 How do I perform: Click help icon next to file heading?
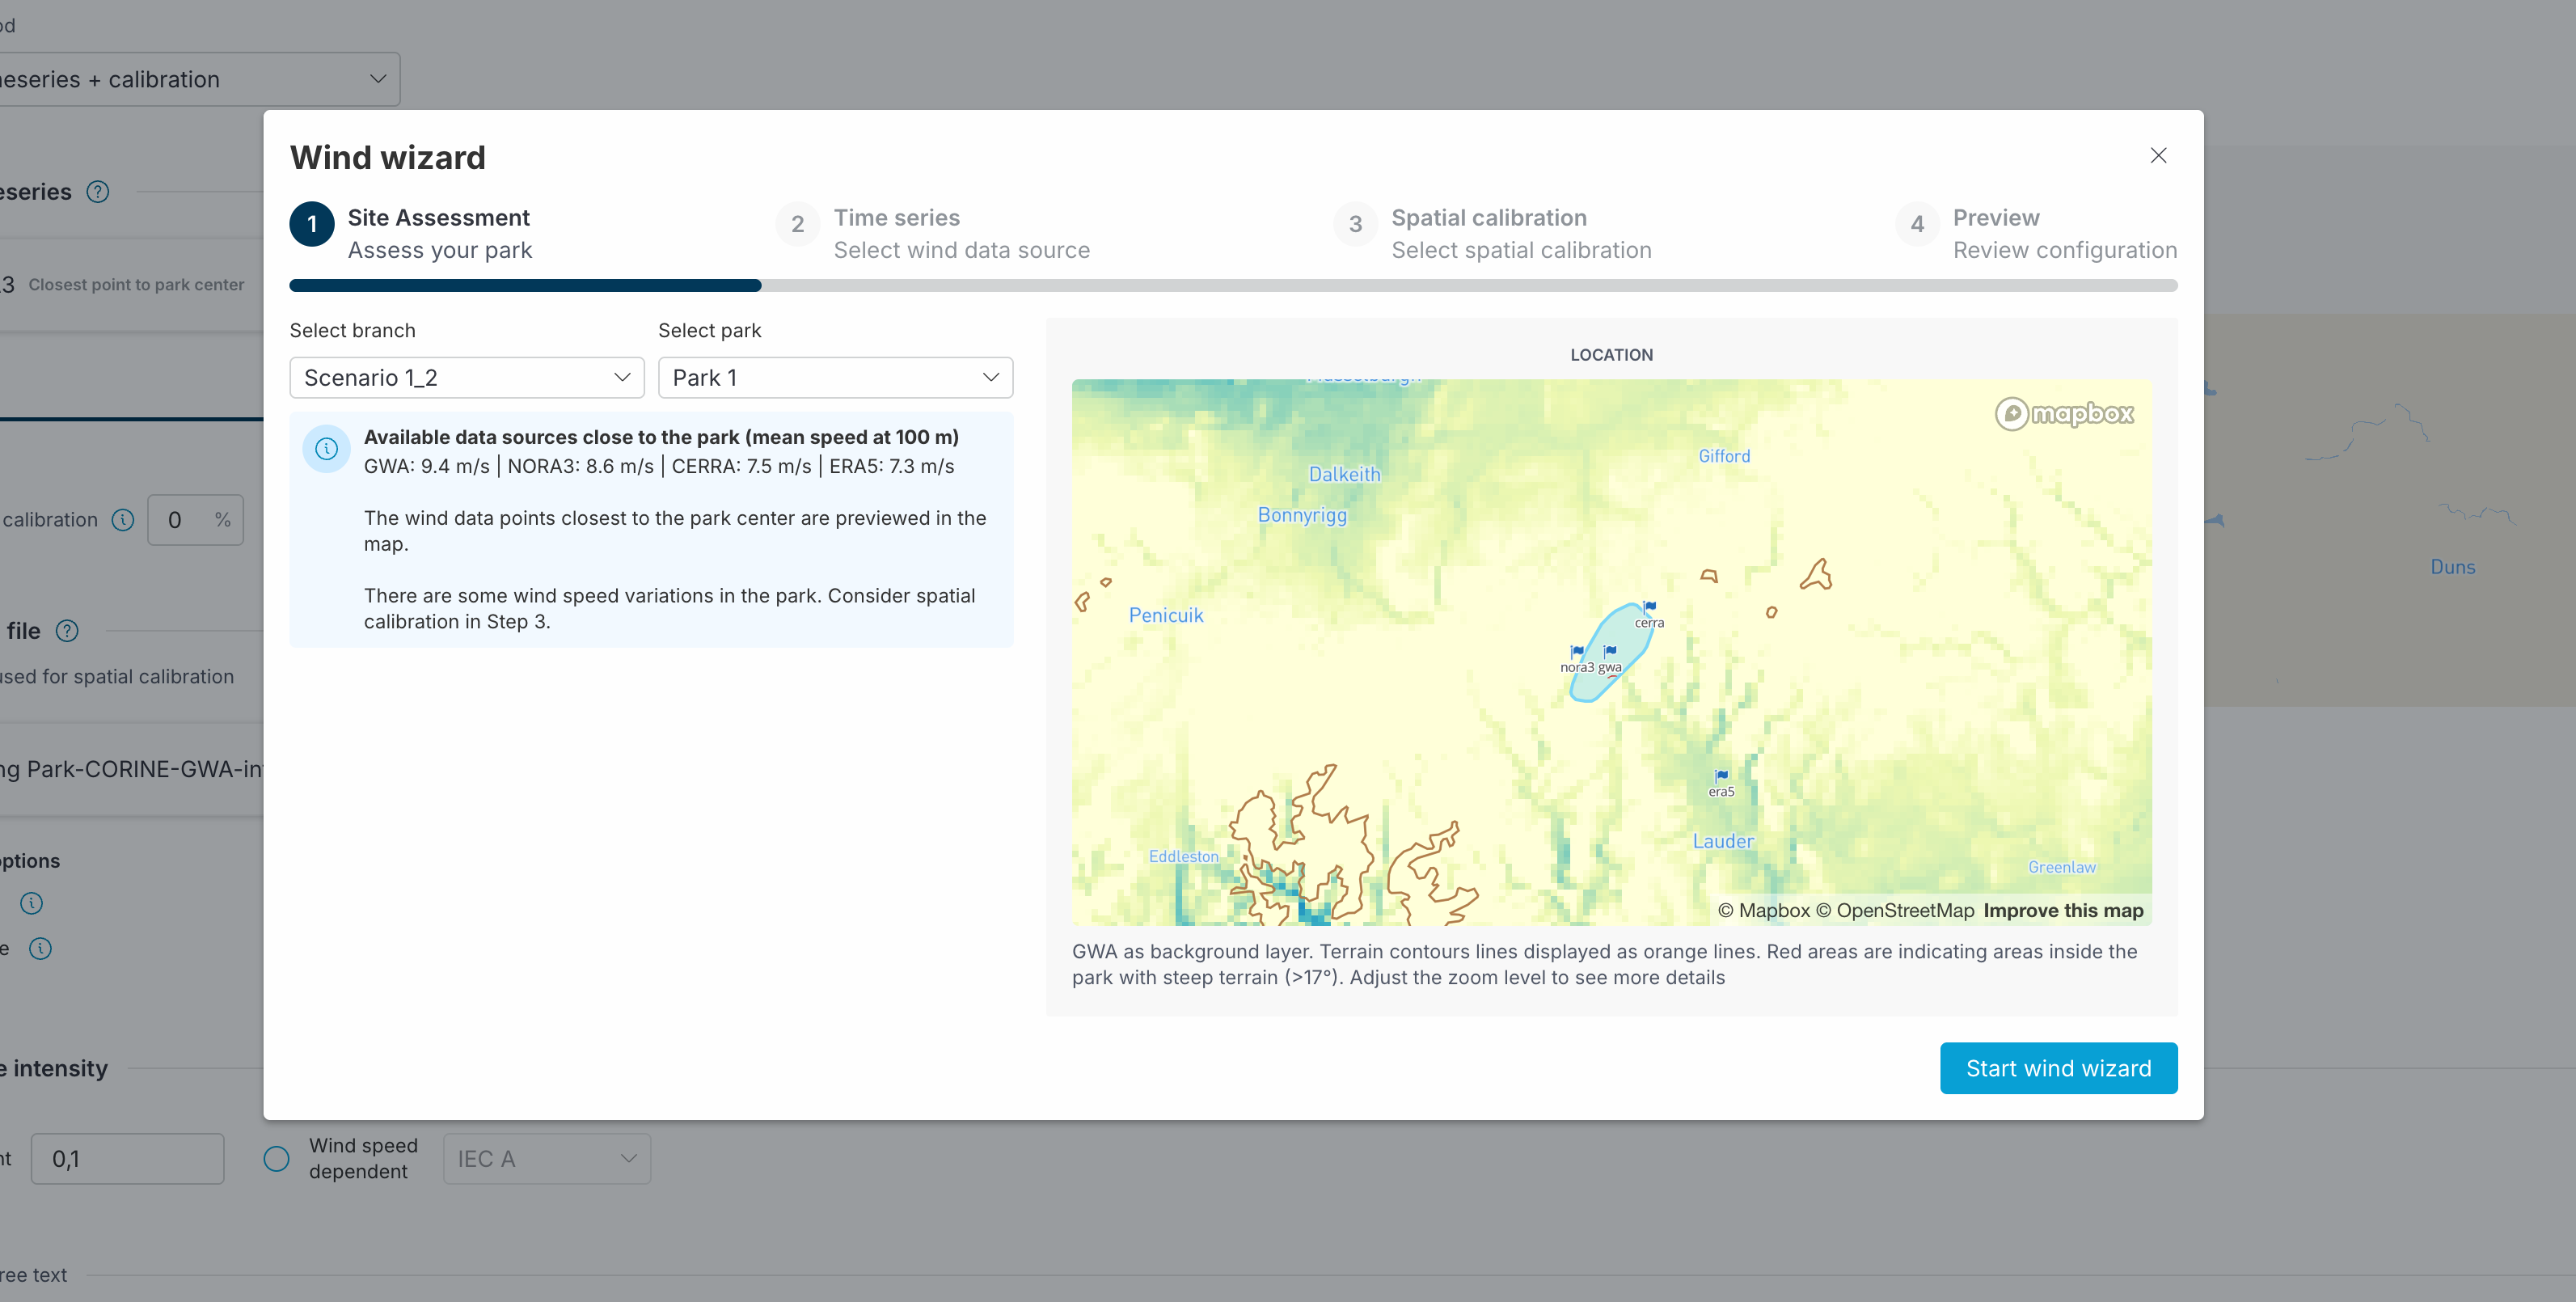(x=67, y=631)
